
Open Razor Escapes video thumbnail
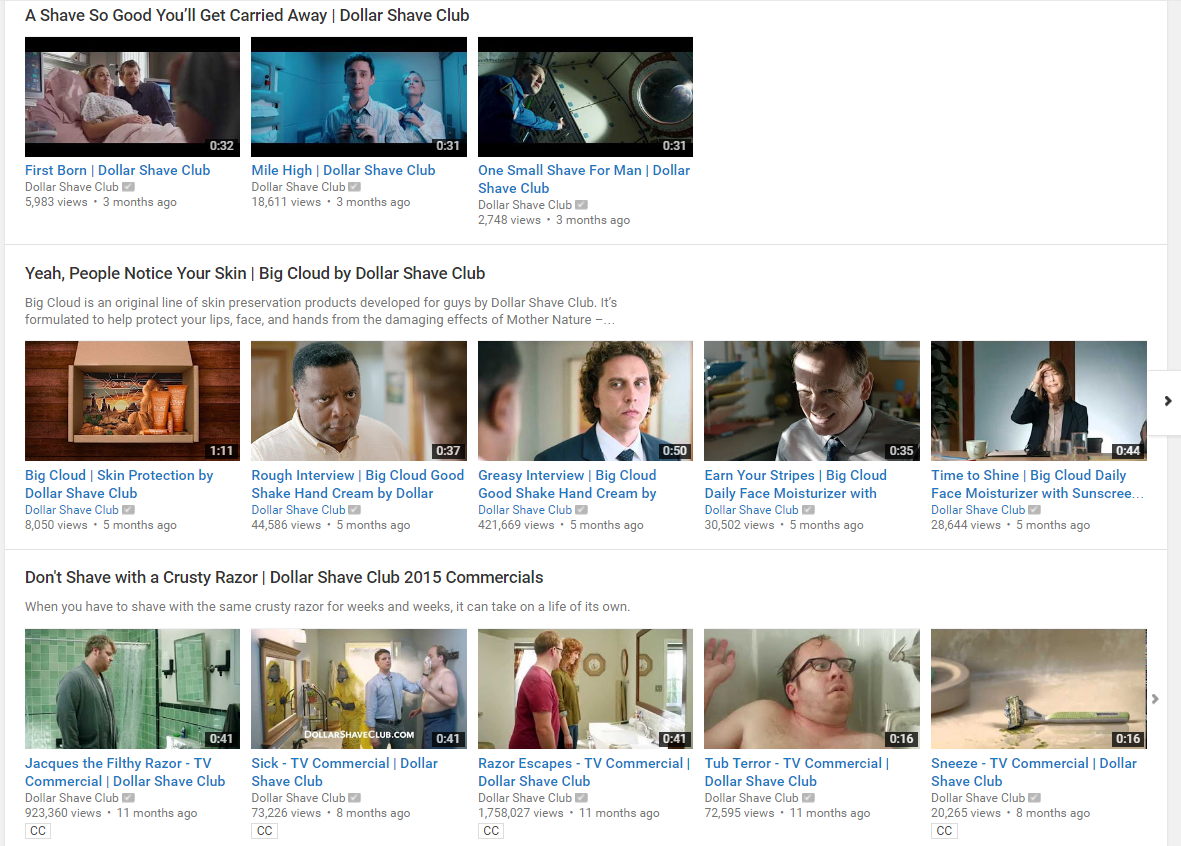[585, 689]
